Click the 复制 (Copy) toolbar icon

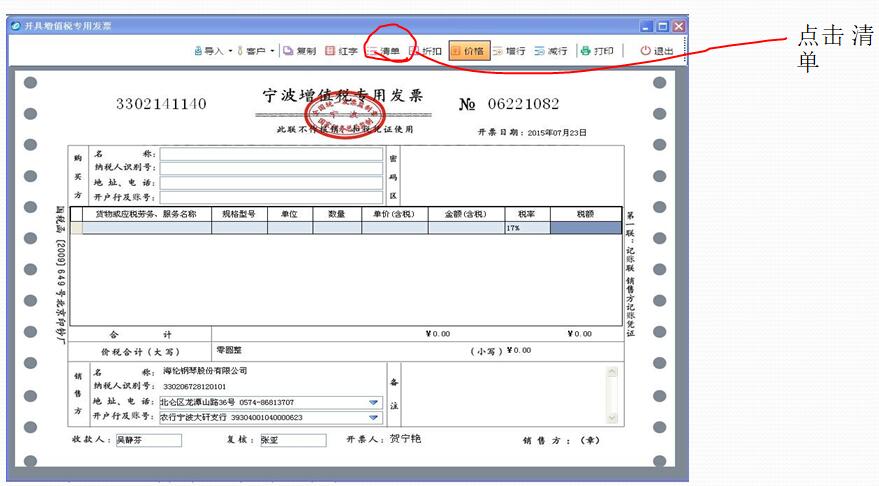299,51
